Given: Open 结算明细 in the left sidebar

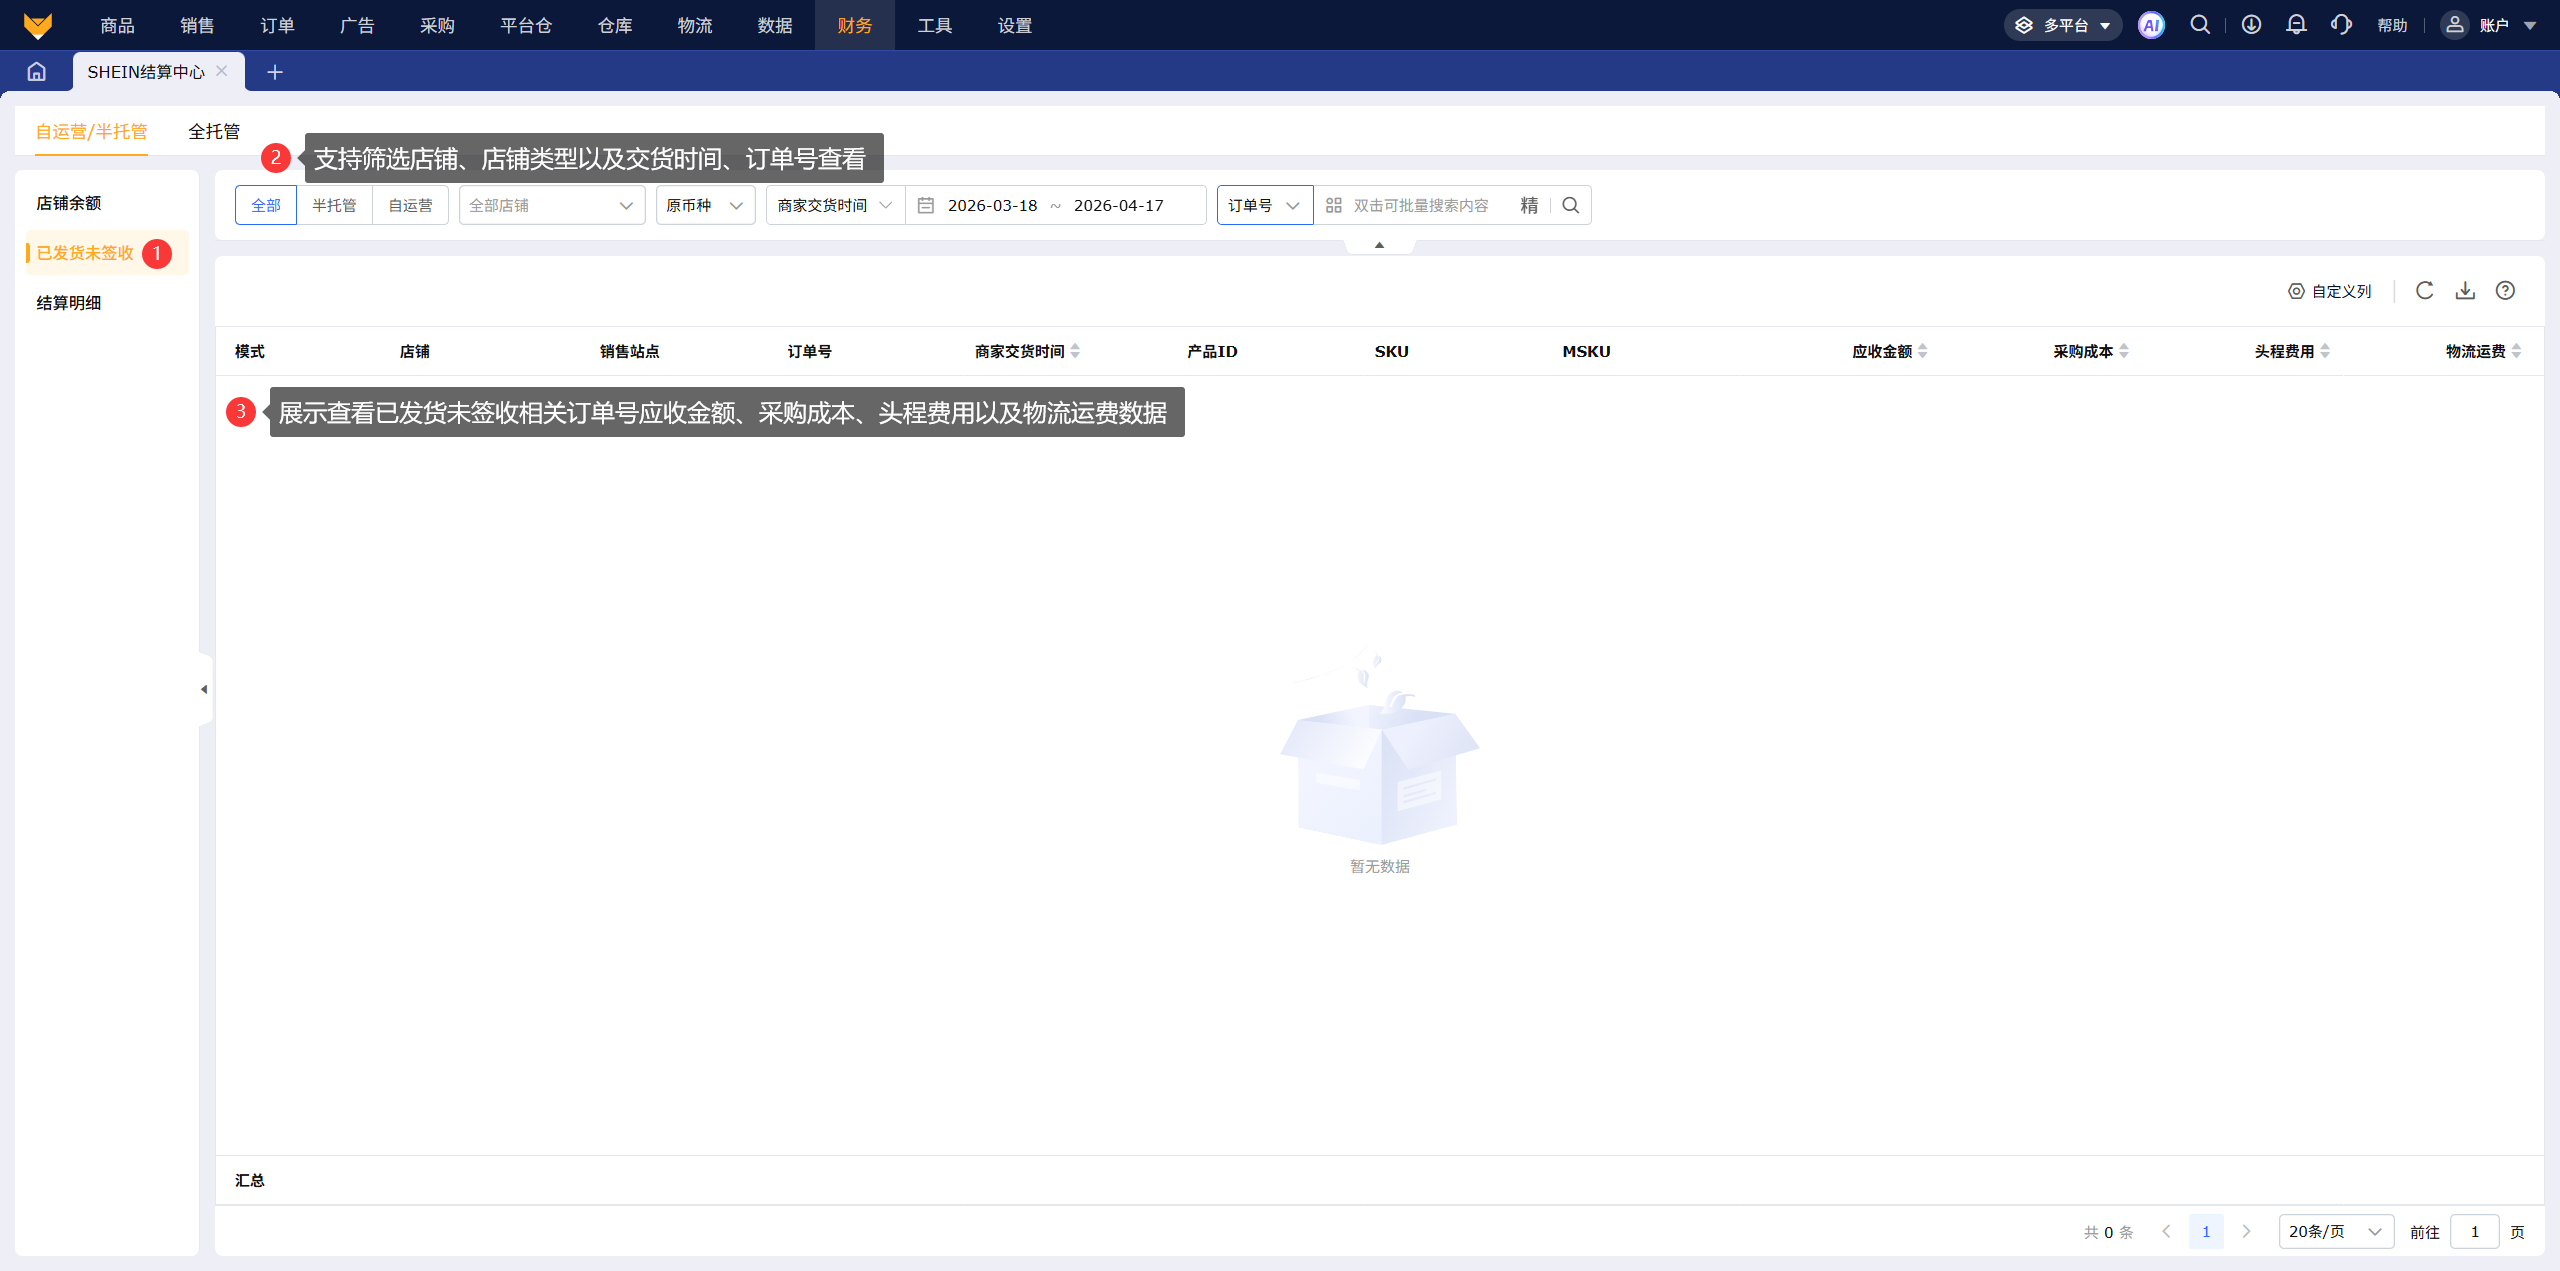Looking at the screenshot, I should point(69,303).
